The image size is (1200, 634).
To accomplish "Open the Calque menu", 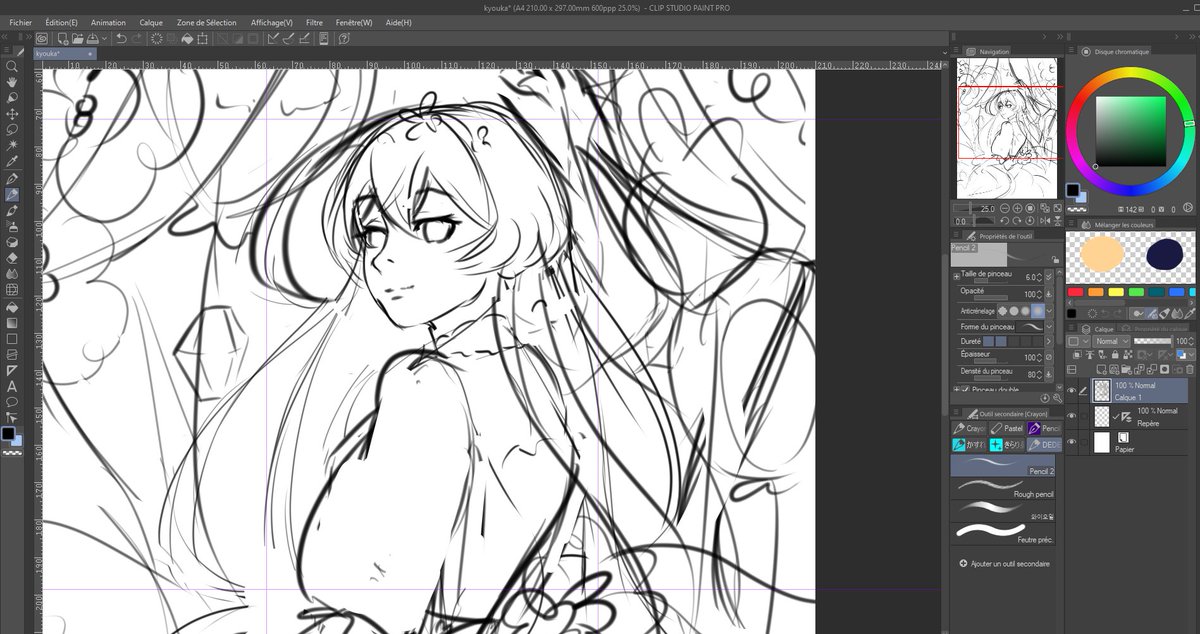I will [151, 22].
